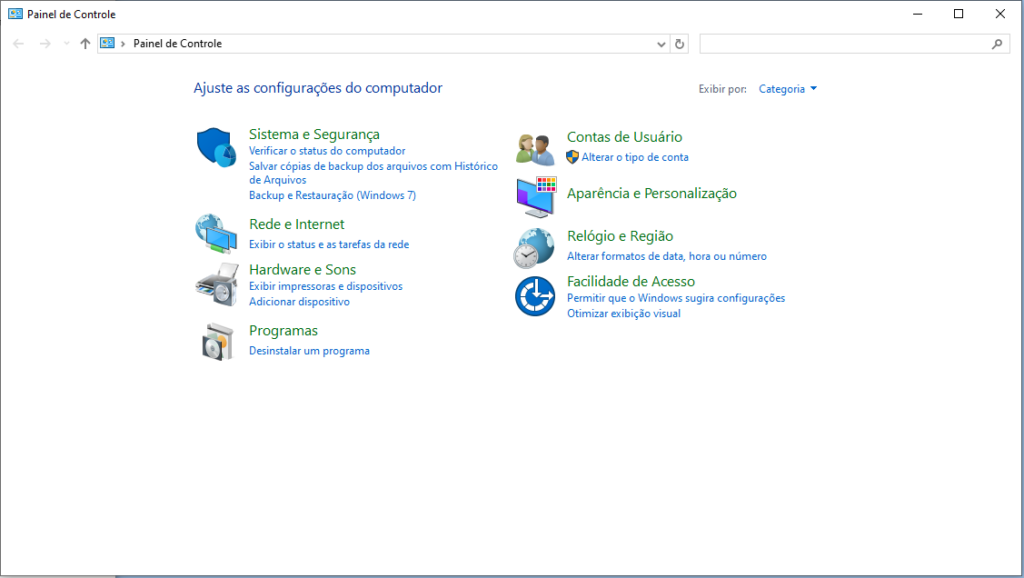Maximize the Painel de Controle window

959,14
